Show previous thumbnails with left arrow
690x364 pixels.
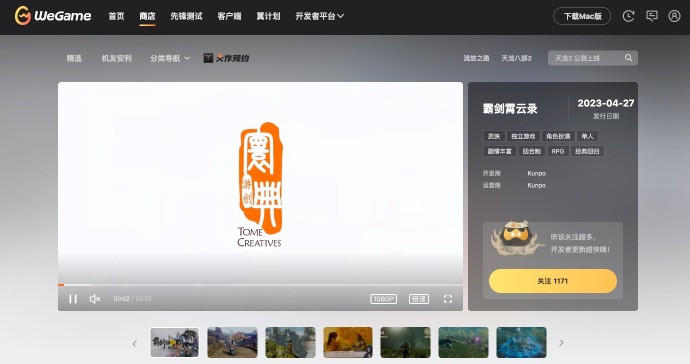pyautogui.click(x=134, y=343)
